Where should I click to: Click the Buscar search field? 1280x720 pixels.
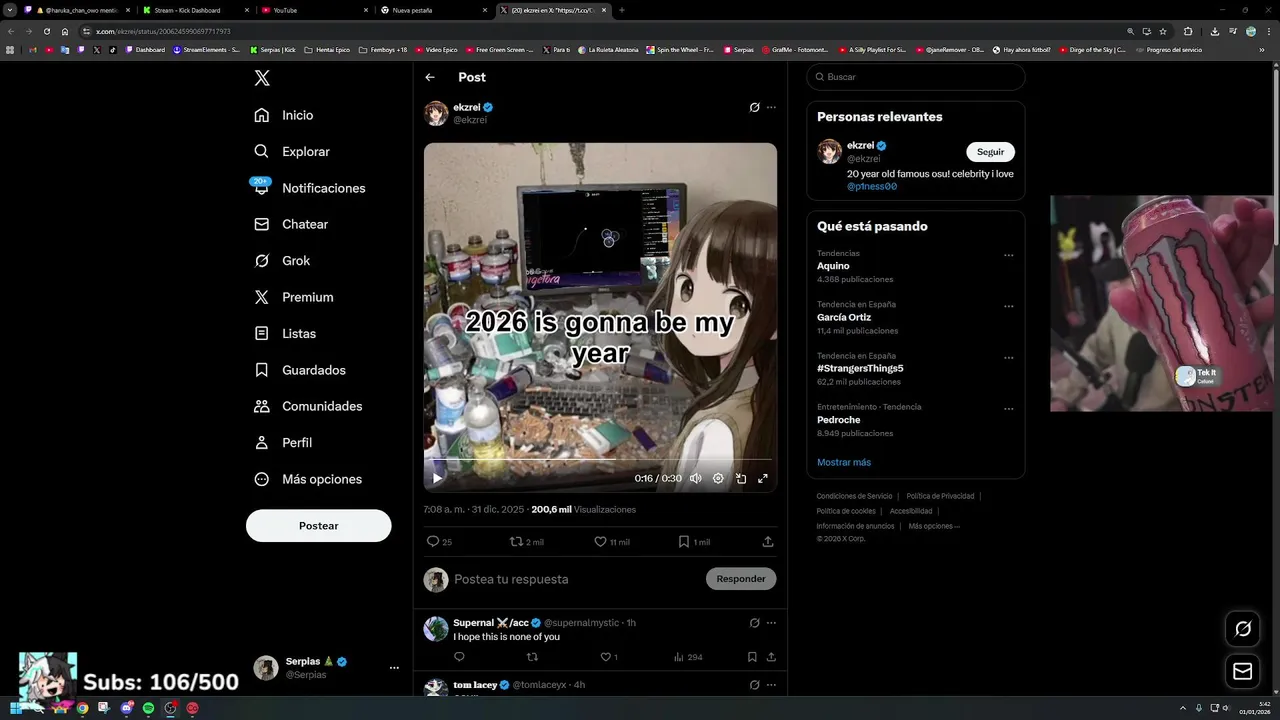916,77
